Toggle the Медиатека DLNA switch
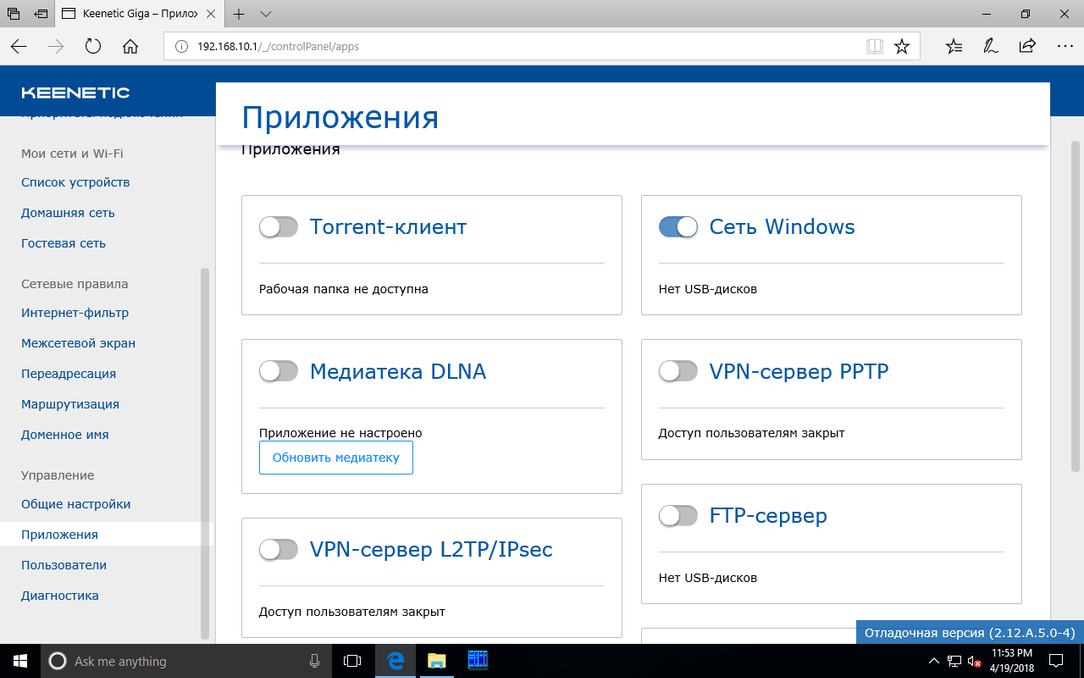The image size is (1084, 678). tap(279, 371)
